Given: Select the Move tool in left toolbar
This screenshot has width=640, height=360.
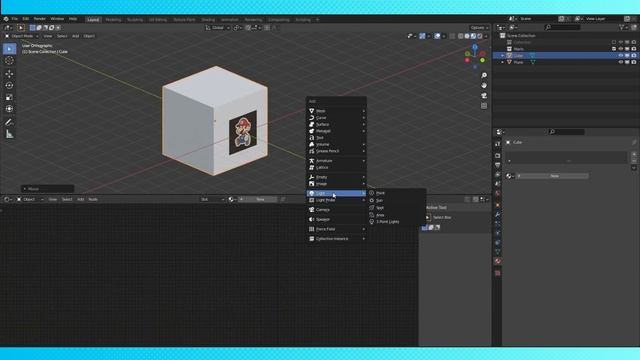Looking at the screenshot, I should [x=9, y=73].
